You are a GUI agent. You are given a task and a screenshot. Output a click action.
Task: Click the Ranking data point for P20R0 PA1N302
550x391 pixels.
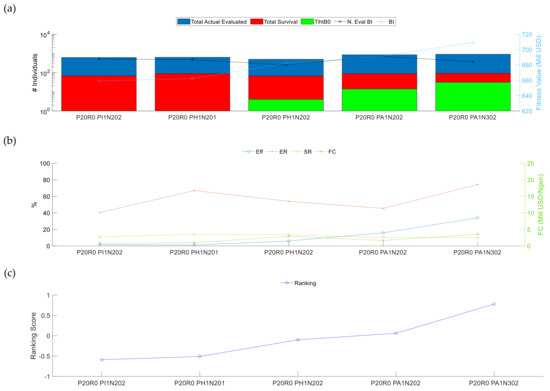494,304
